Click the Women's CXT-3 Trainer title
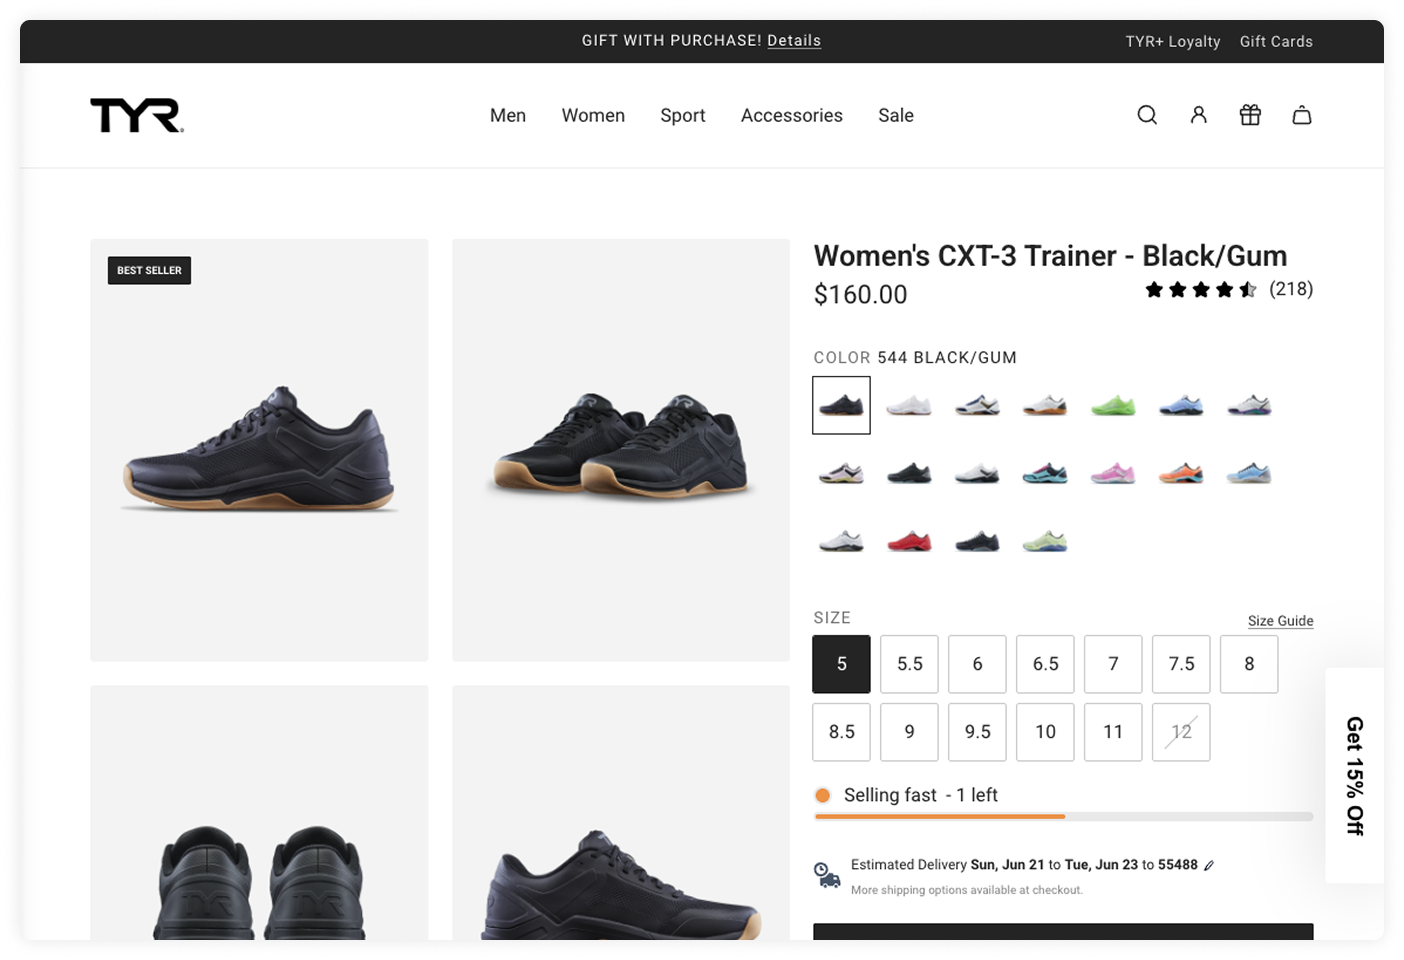1404x960 pixels. [x=1050, y=256]
